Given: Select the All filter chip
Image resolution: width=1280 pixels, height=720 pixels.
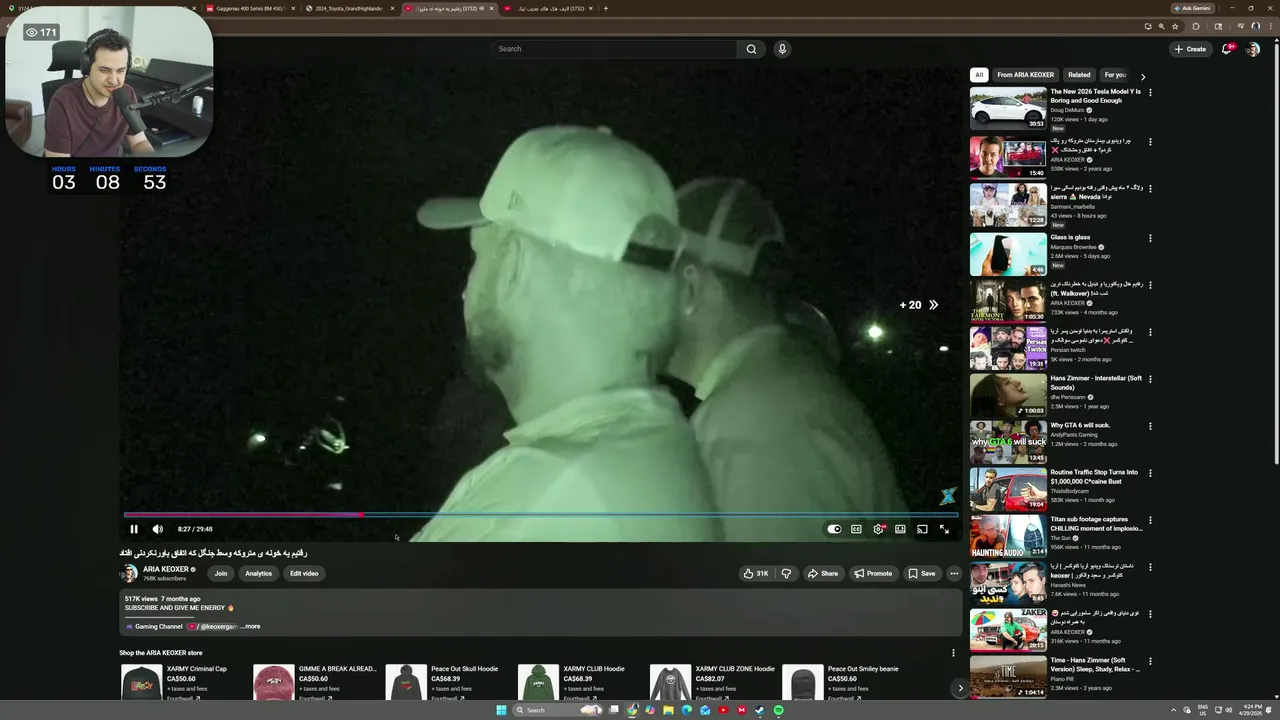Looking at the screenshot, I should tap(979, 75).
